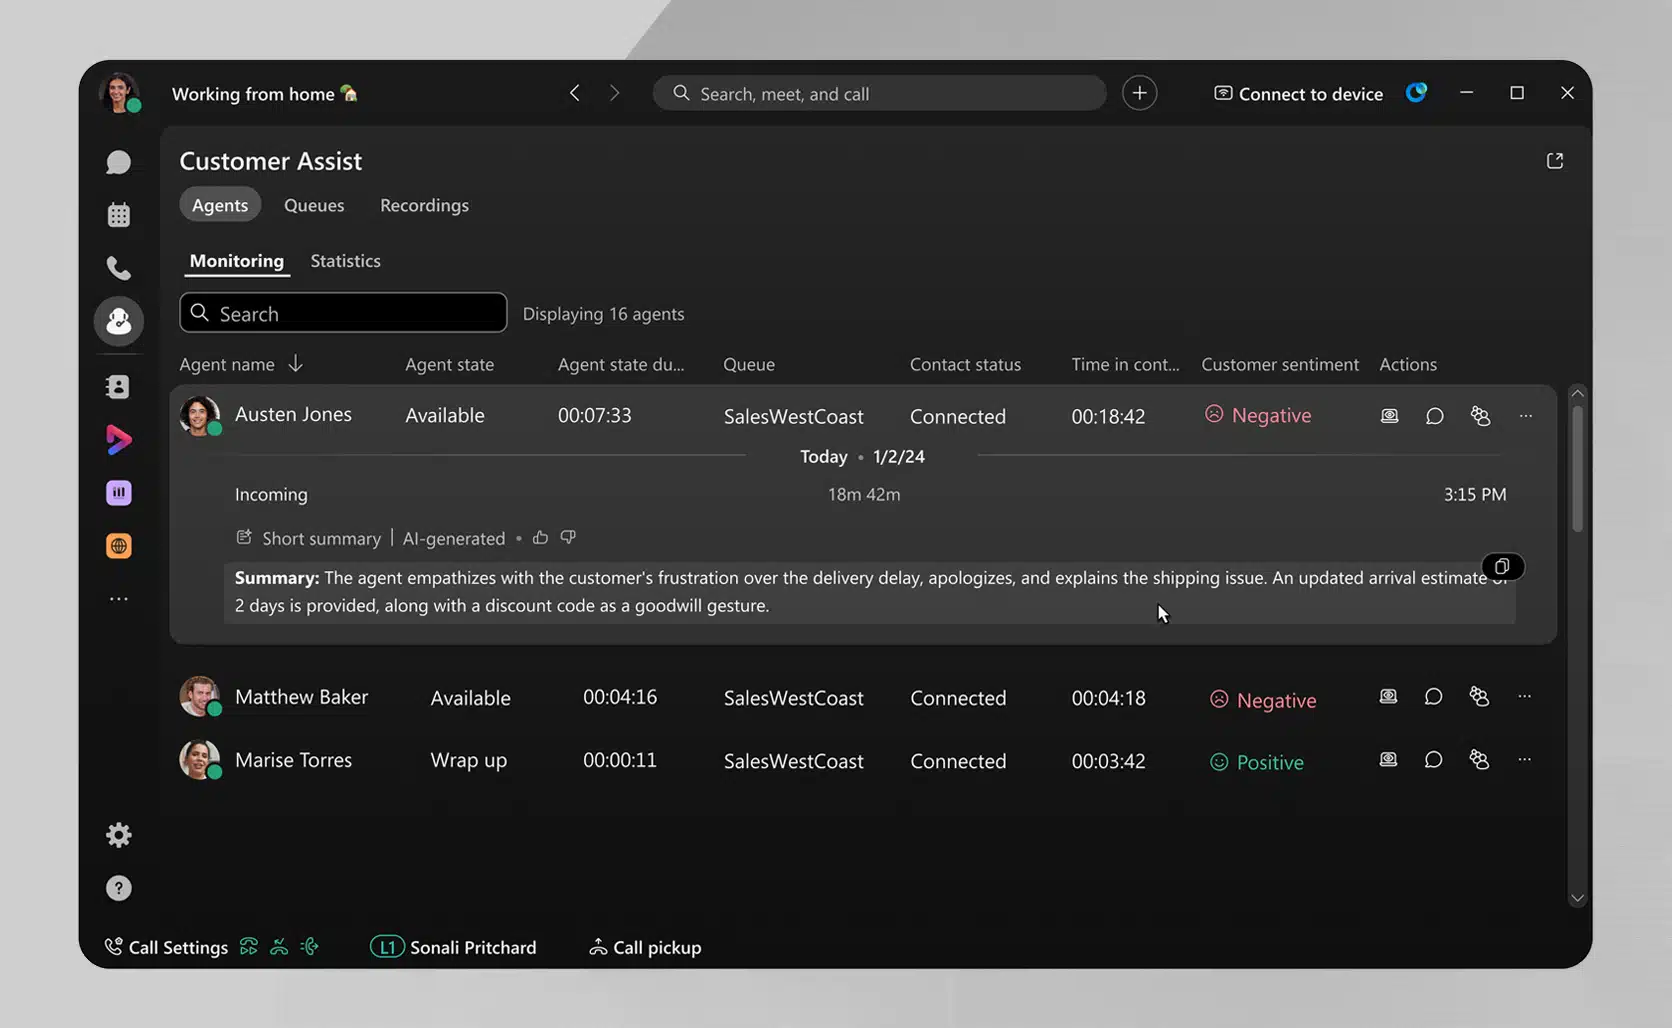
Task: Click the Contact status column header
Action: 965,365
